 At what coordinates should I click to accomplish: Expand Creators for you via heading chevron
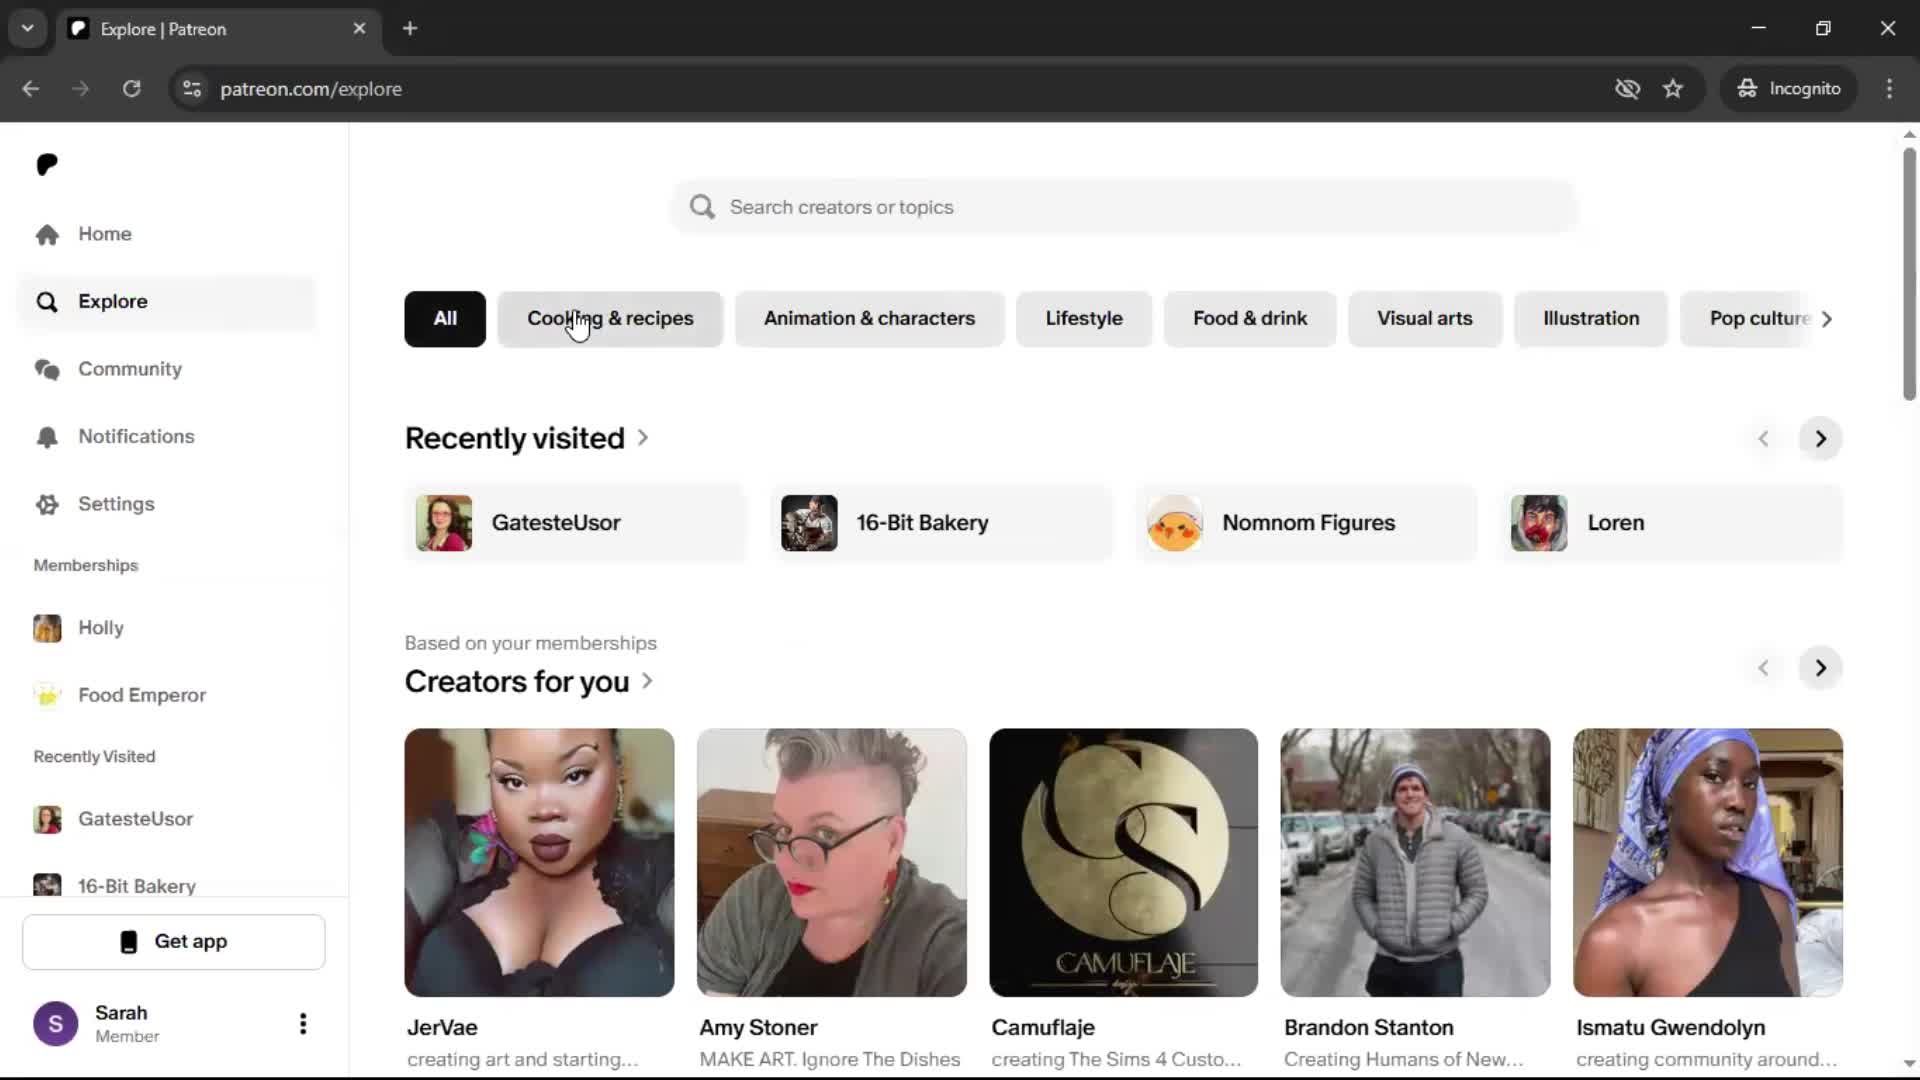click(647, 681)
